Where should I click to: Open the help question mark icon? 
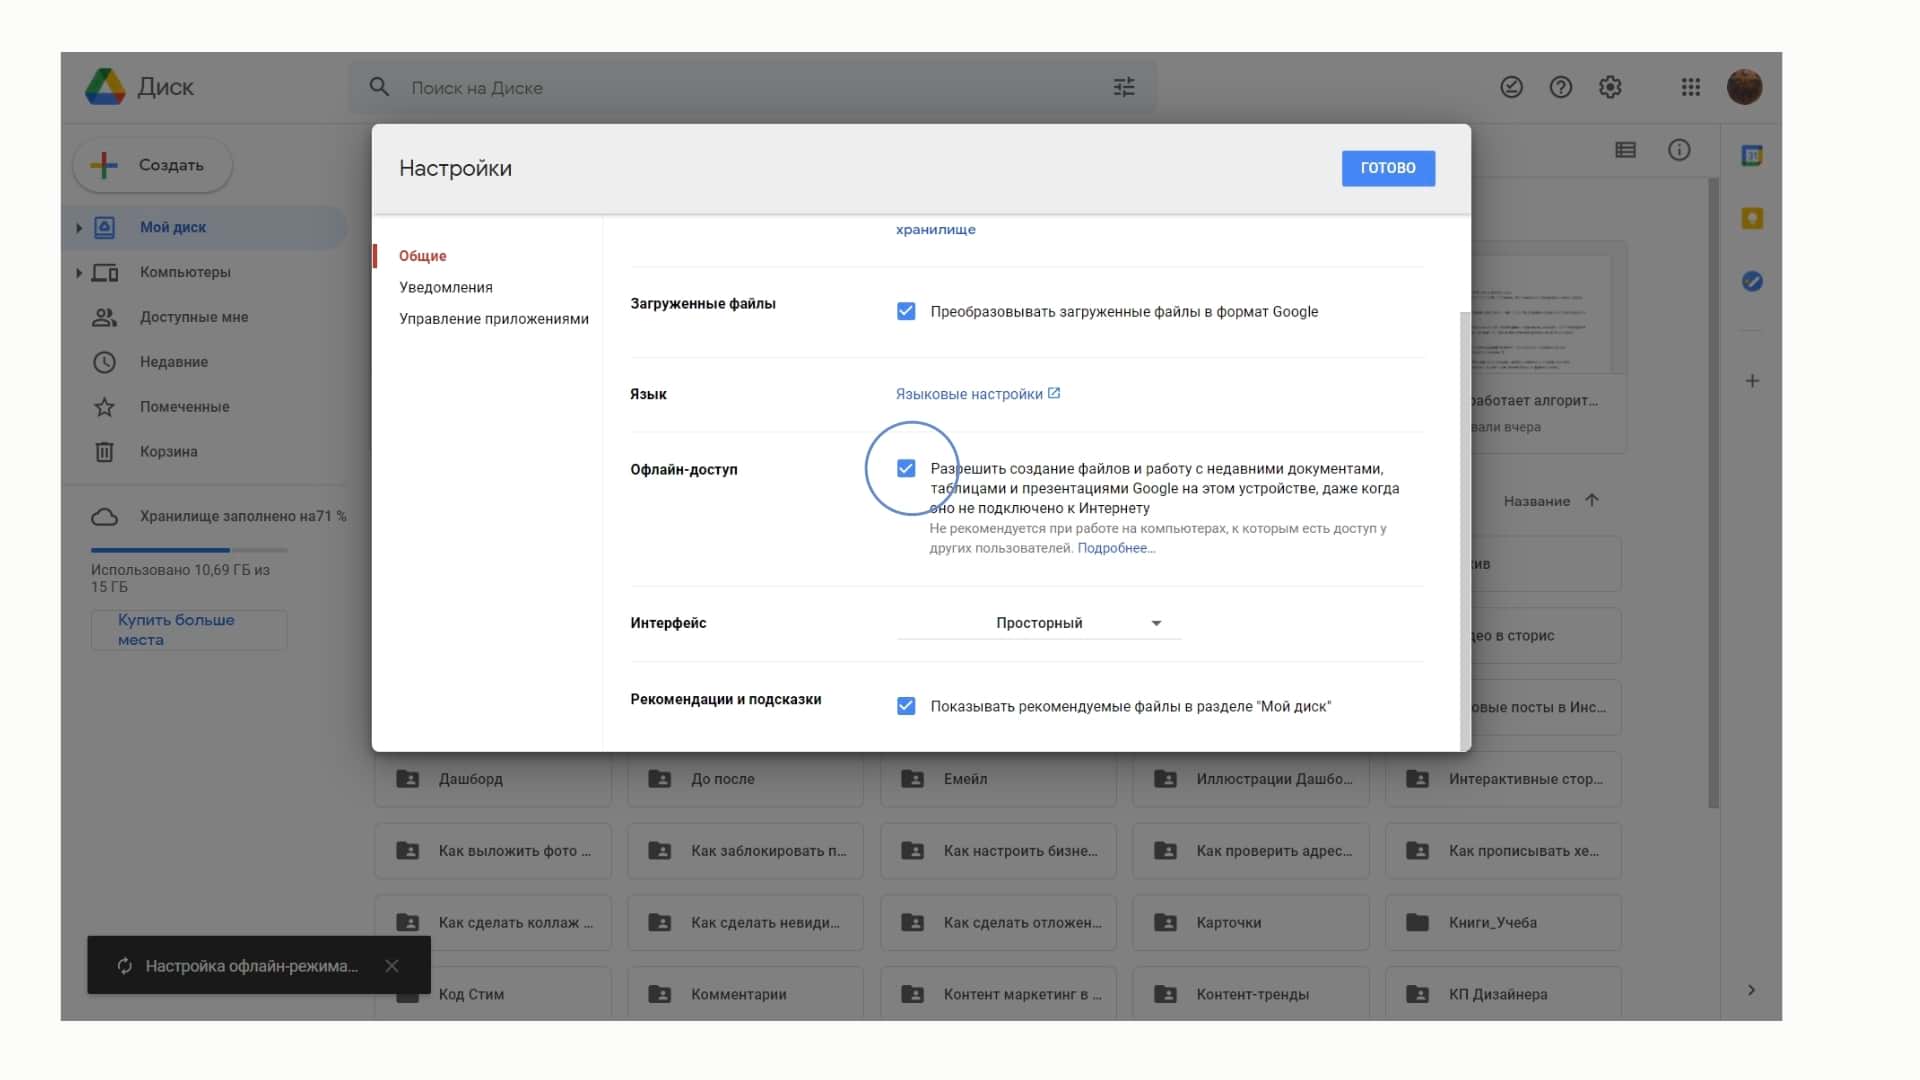[x=1560, y=87]
